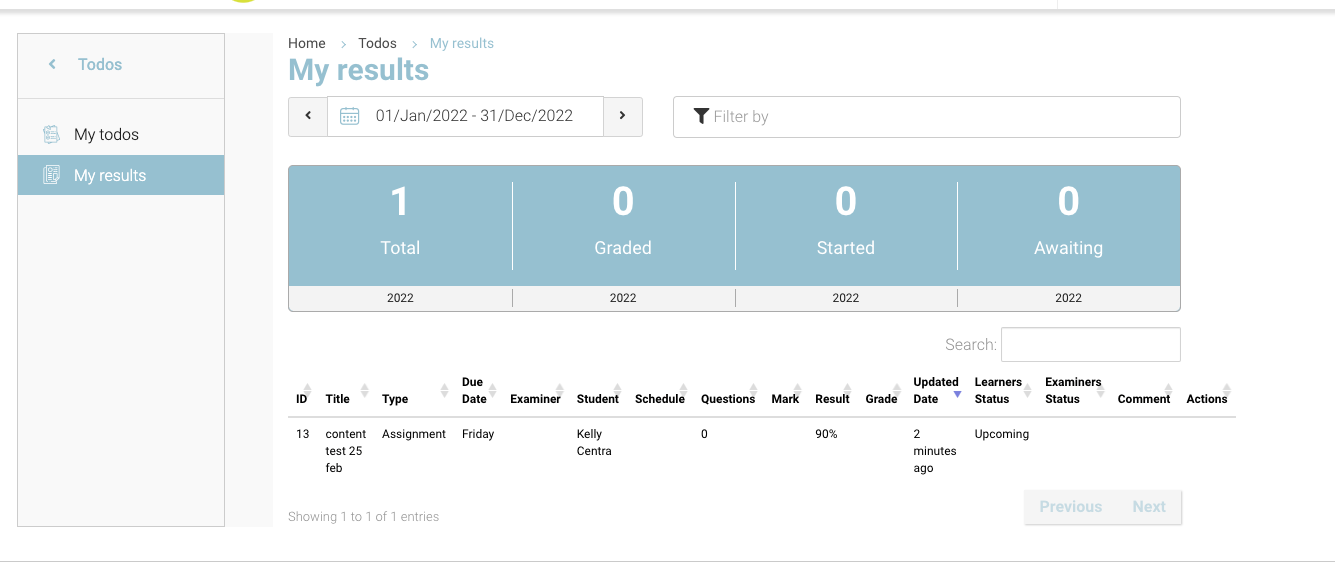Click the My results report icon
The height and width of the screenshot is (564, 1335).
point(51,175)
